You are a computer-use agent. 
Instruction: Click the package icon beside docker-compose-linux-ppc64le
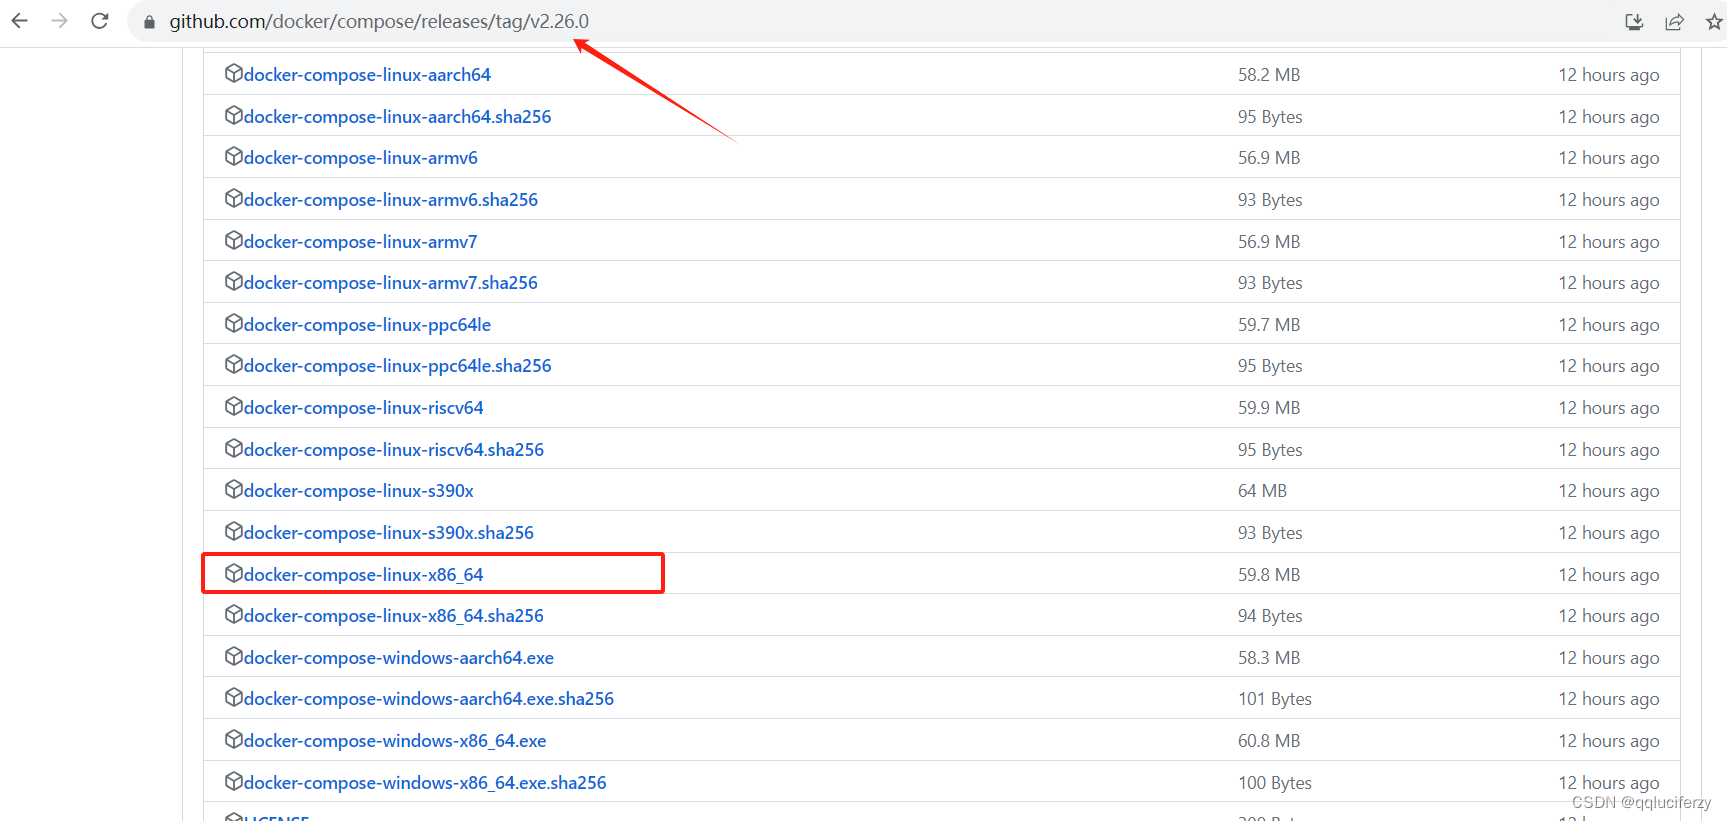[x=233, y=323]
